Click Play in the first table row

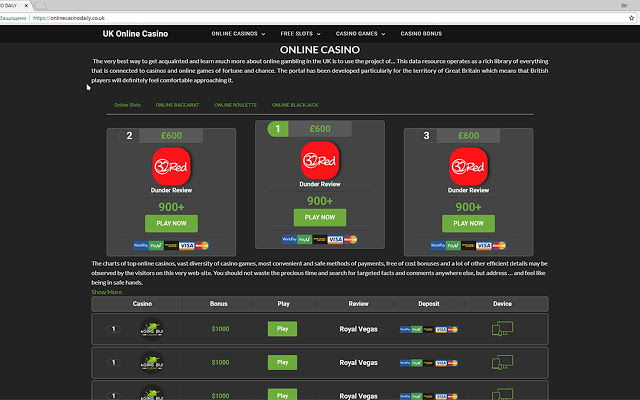282,329
